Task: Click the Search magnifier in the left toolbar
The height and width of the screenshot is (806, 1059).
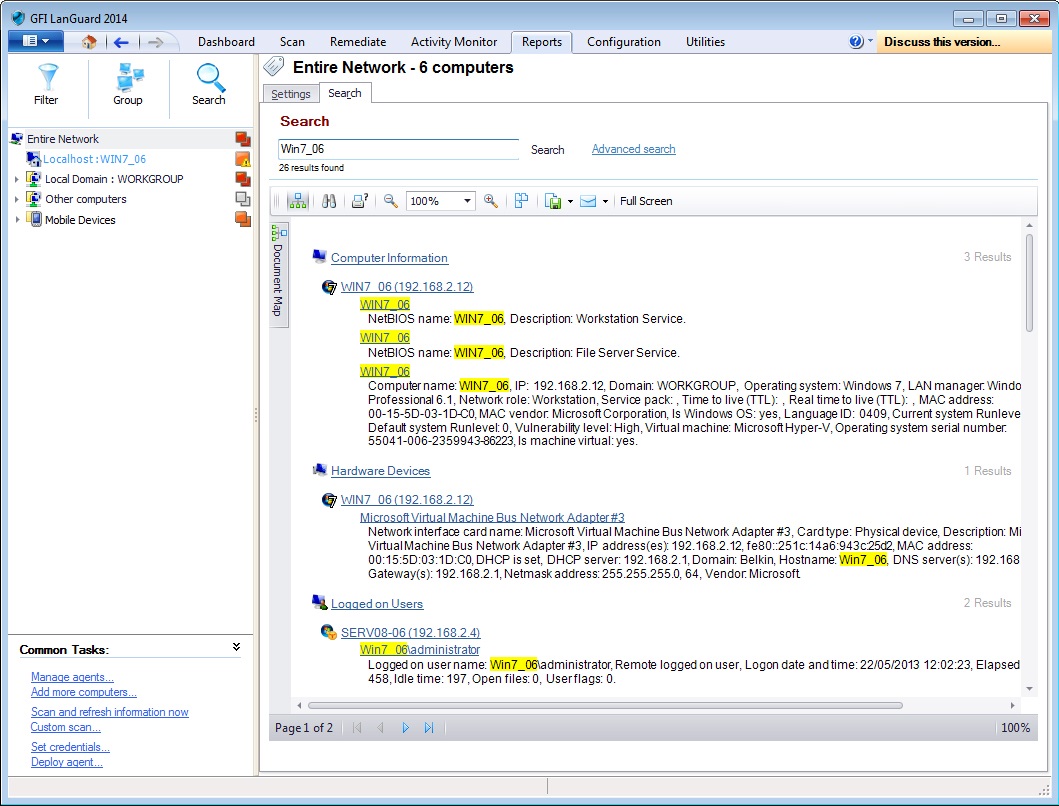Action: (x=209, y=84)
